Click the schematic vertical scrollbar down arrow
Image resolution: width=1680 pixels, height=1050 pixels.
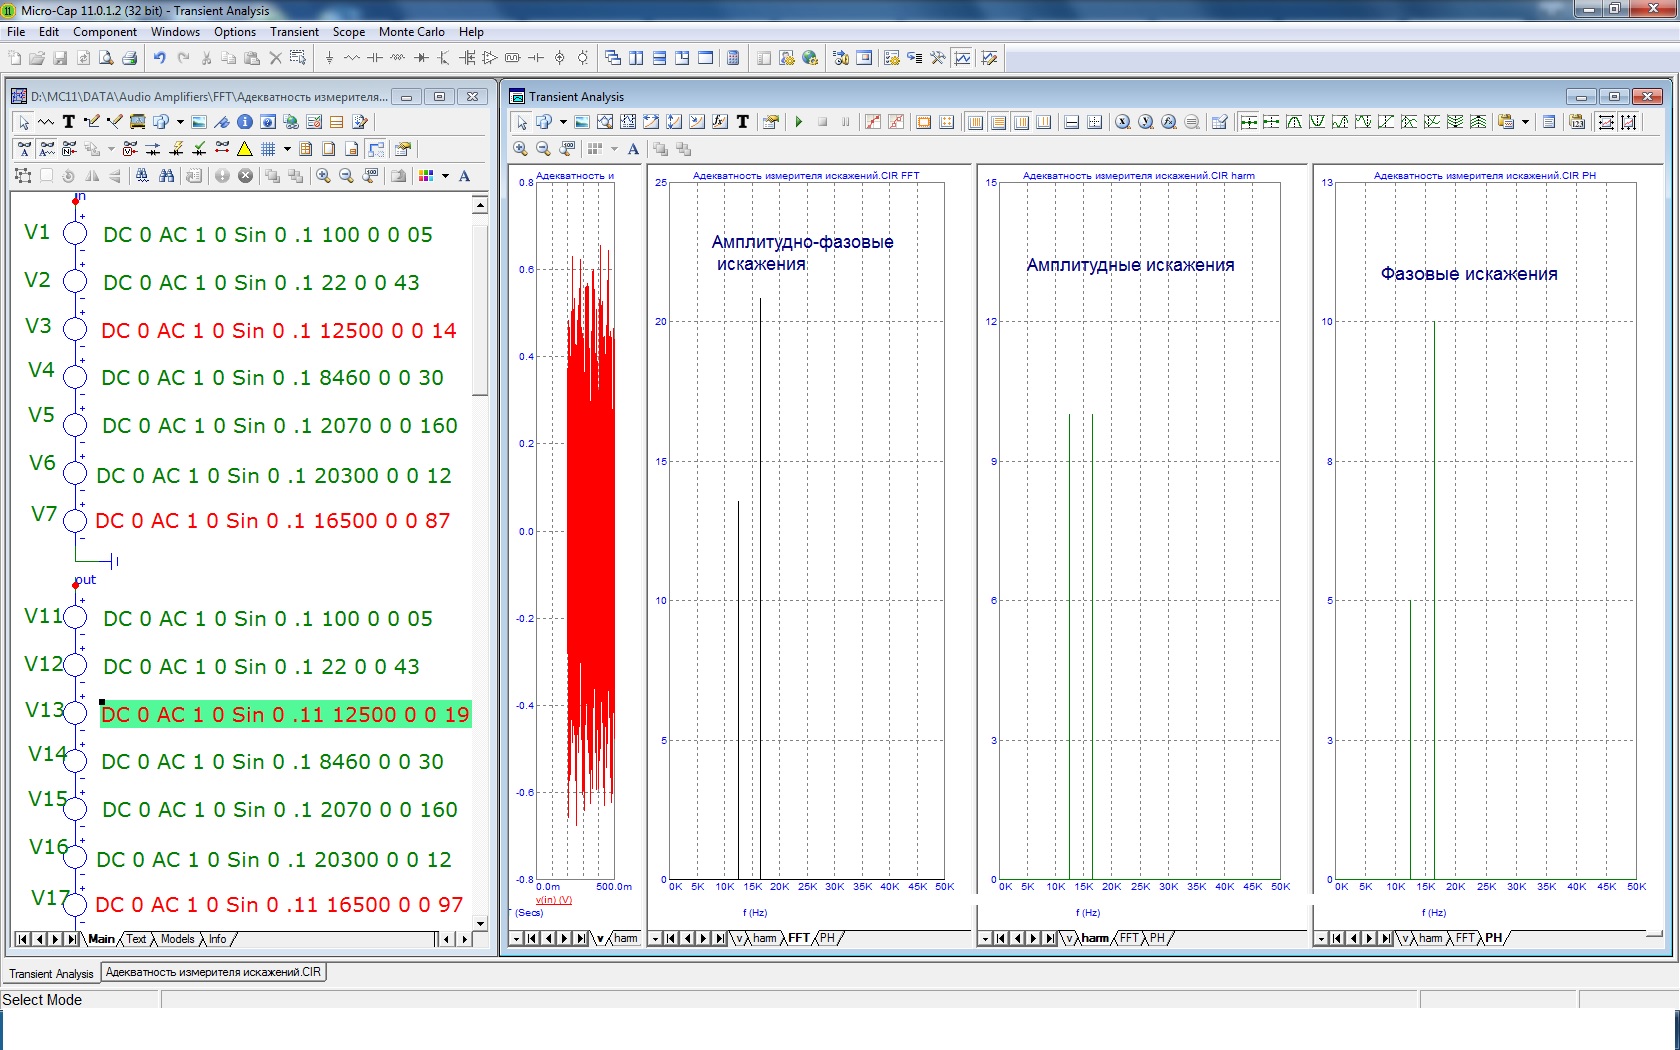[x=480, y=924]
